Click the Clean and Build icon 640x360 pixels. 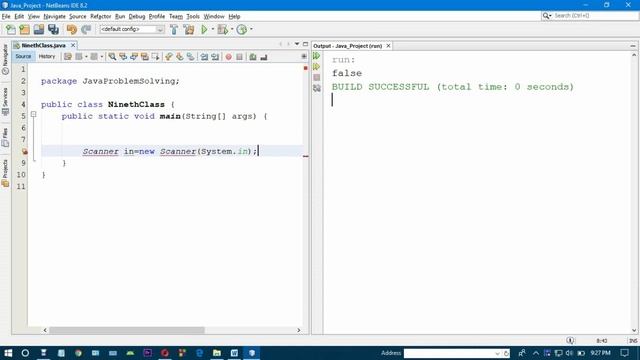[189, 29]
